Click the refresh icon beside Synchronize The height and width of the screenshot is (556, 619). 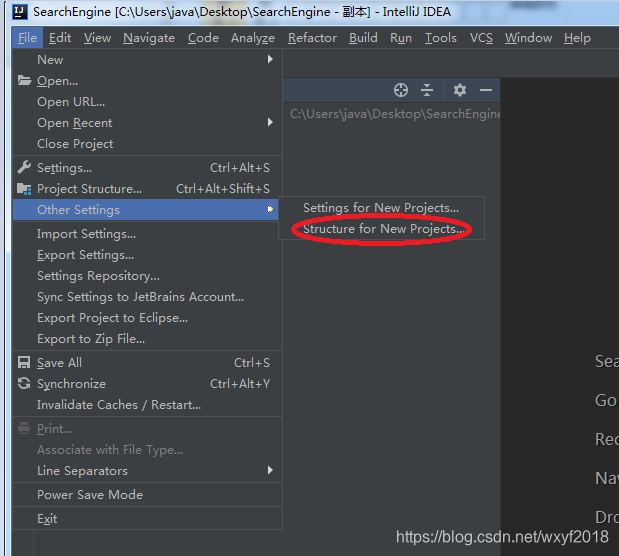click(24, 383)
